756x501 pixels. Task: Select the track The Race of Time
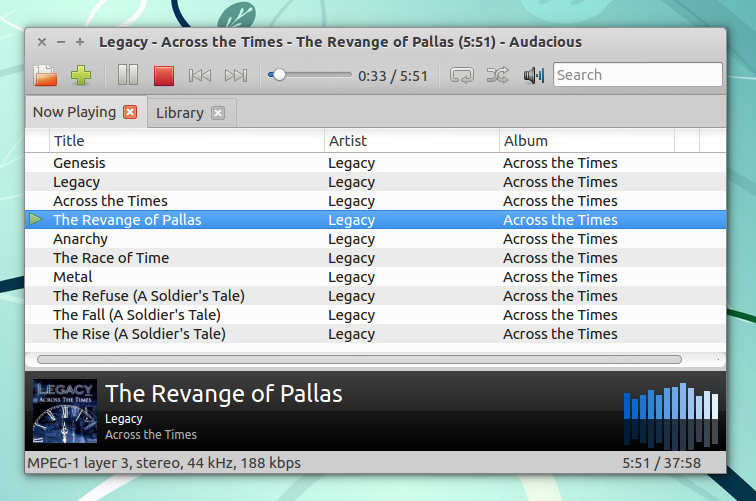tap(376, 258)
